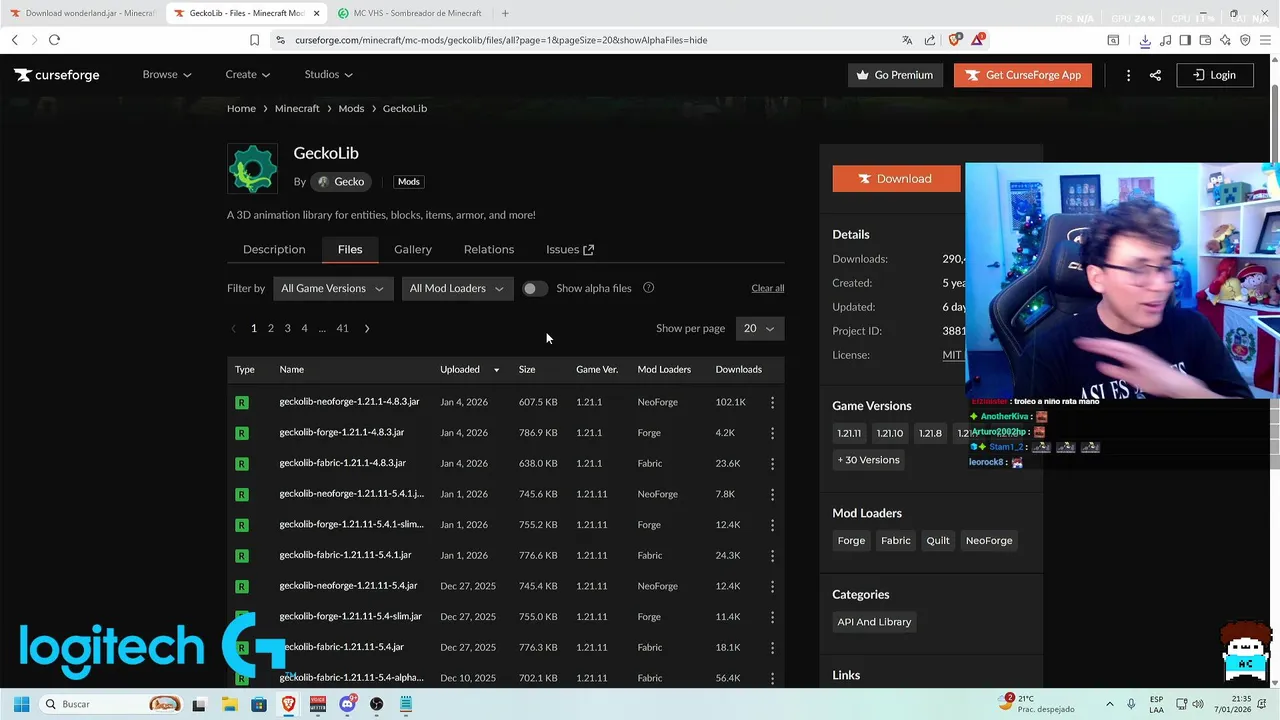
Task: Click the translate icon in the address bar
Action: (x=907, y=40)
